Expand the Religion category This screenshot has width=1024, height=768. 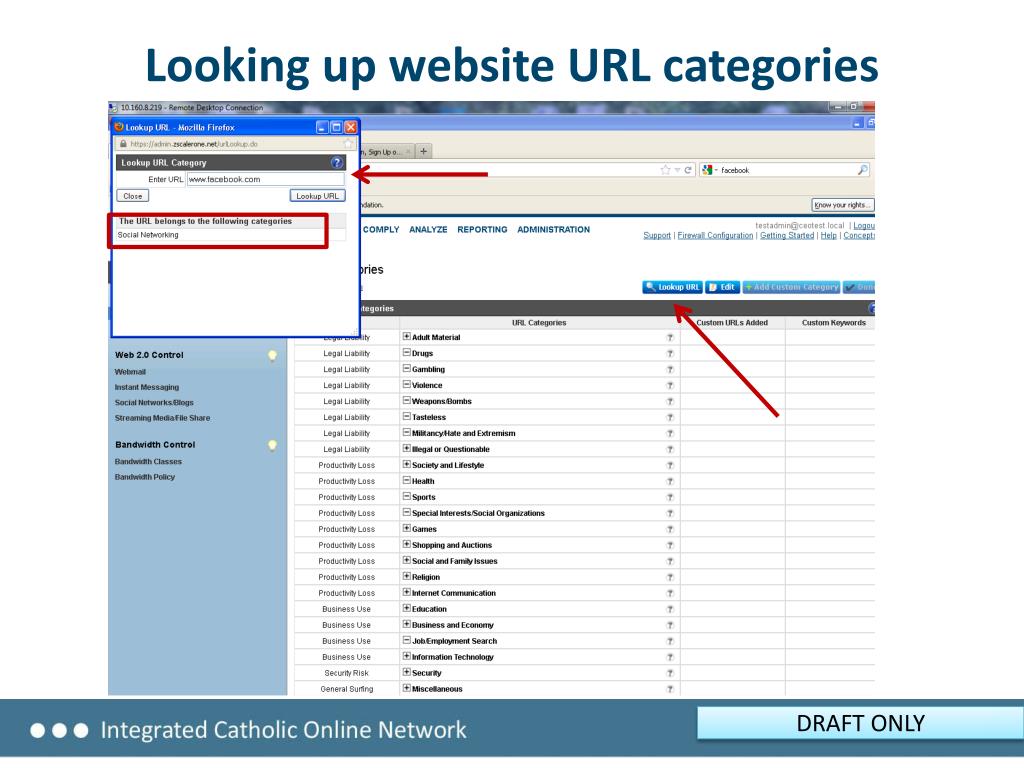pyautogui.click(x=407, y=577)
